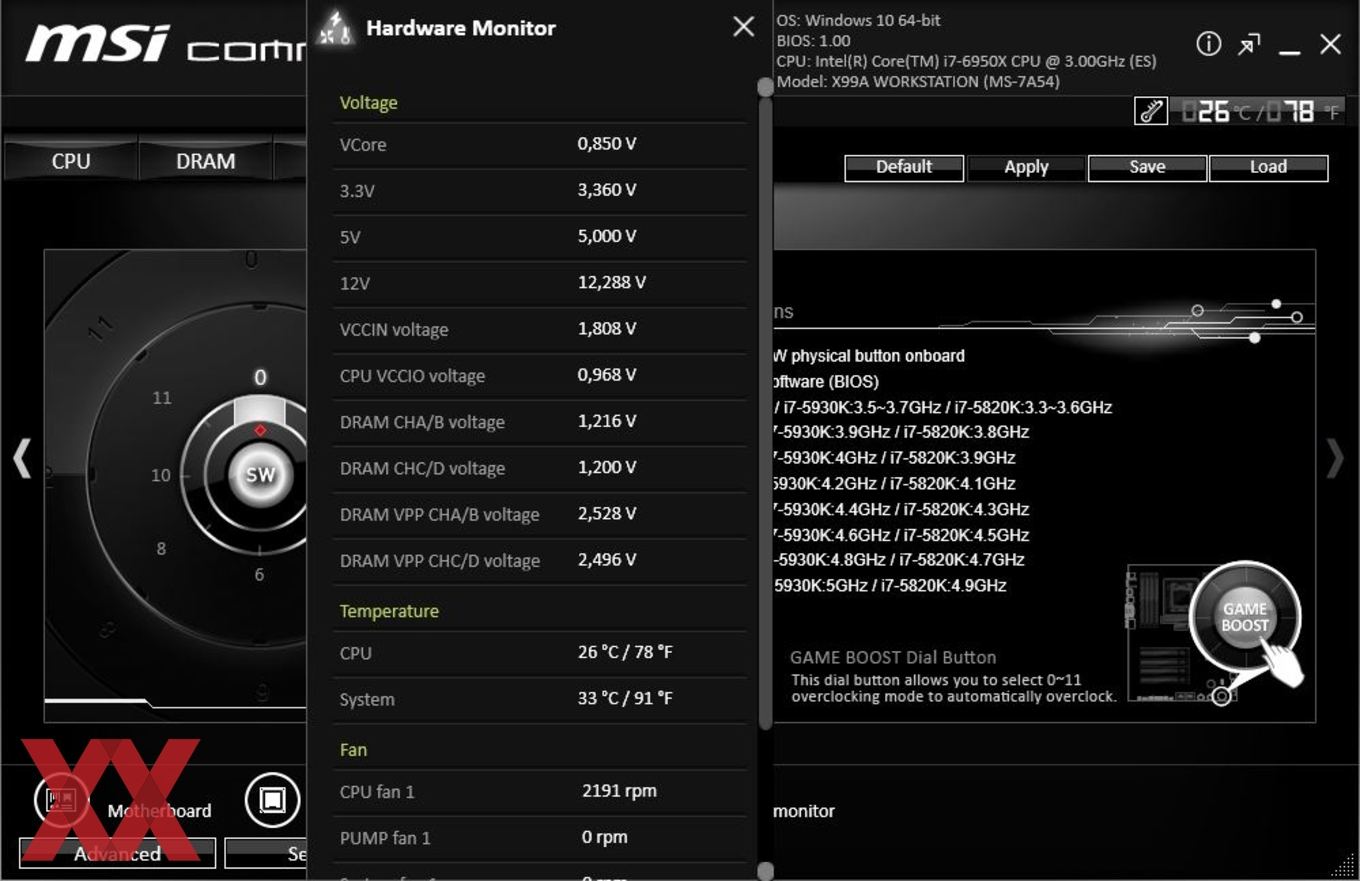
Task: Click the DRAM VPP CHA/B voltage row
Action: 540,514
